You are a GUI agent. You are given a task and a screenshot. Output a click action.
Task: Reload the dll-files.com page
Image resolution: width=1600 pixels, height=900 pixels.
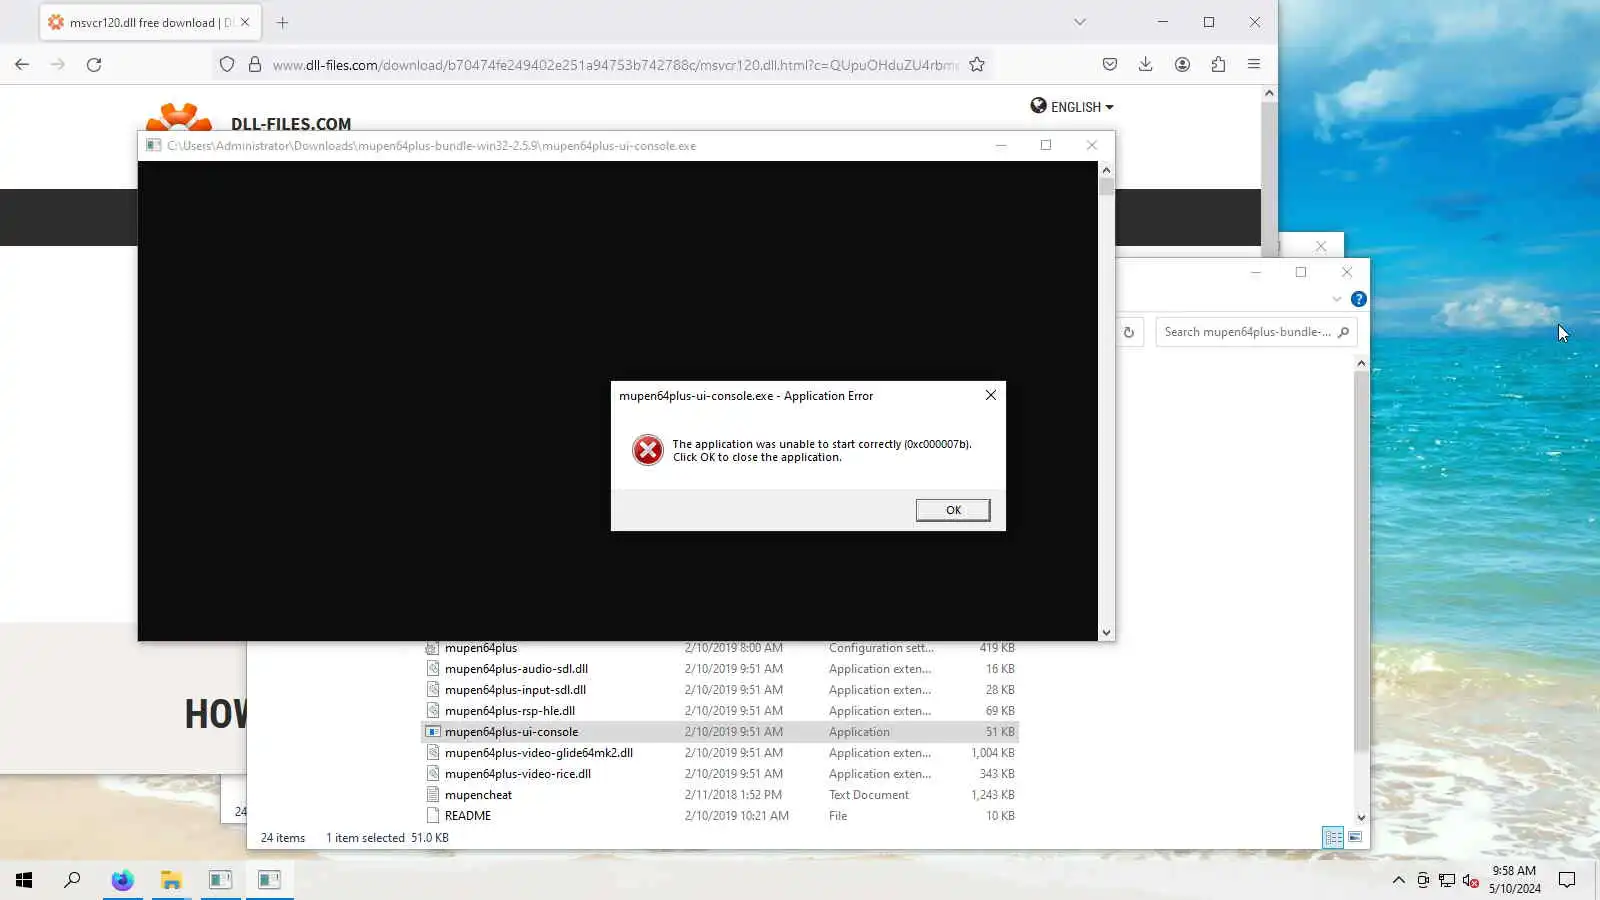point(94,64)
